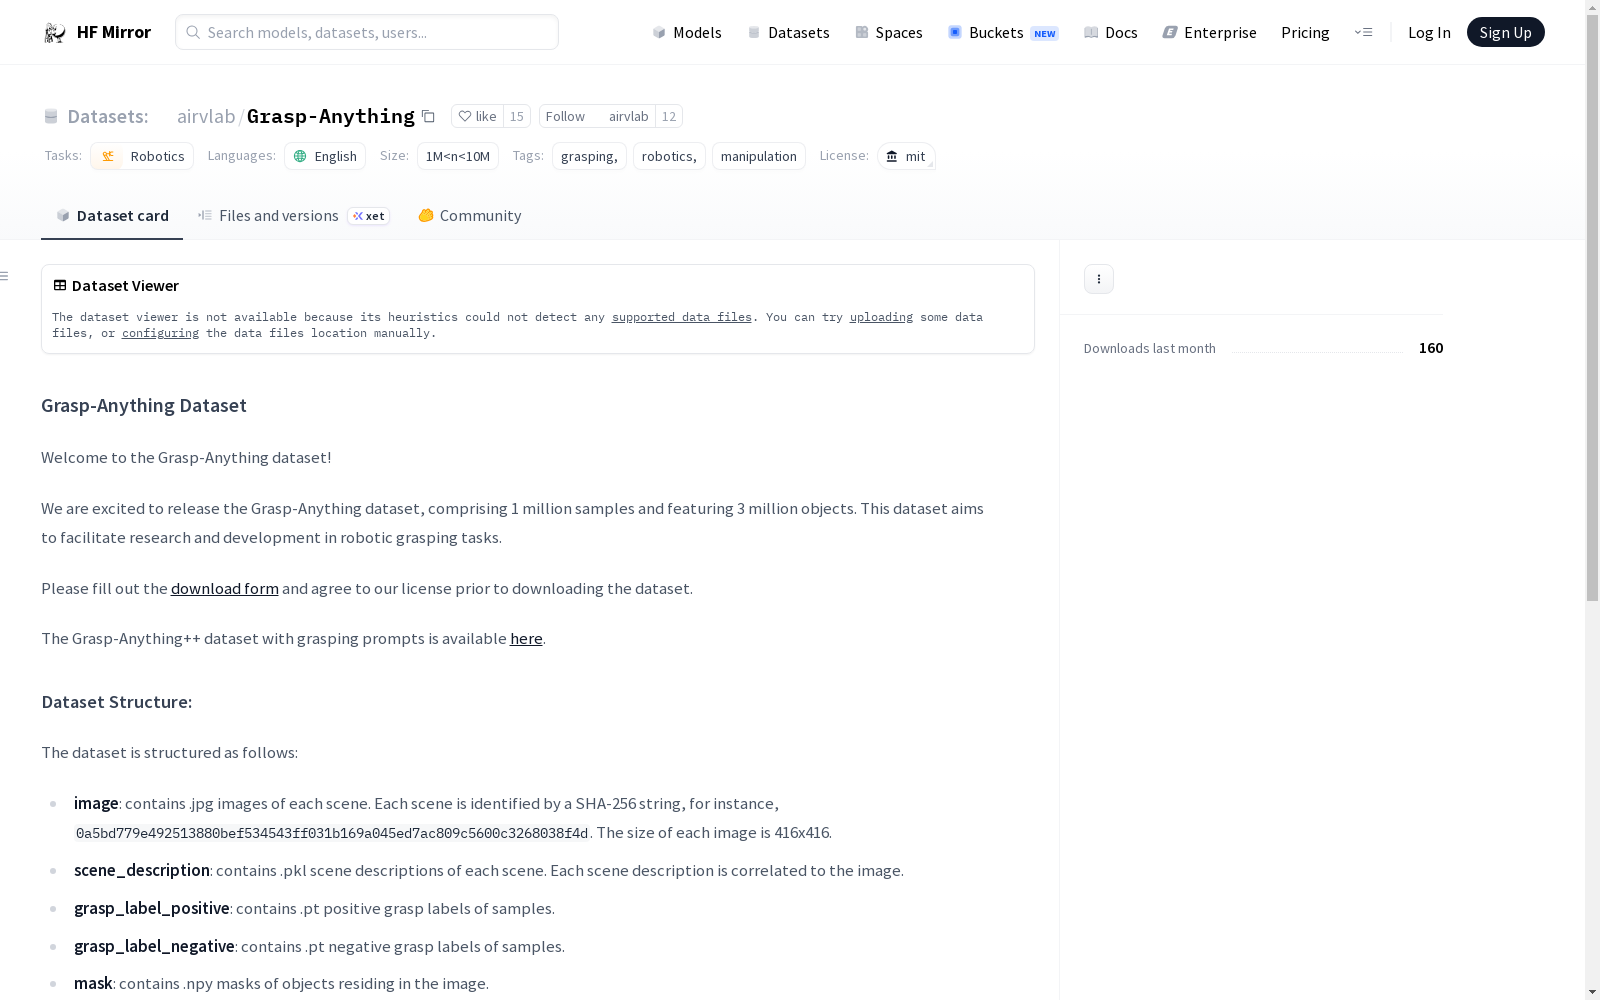Open the configuring link
1600x1000 pixels.
click(x=160, y=333)
